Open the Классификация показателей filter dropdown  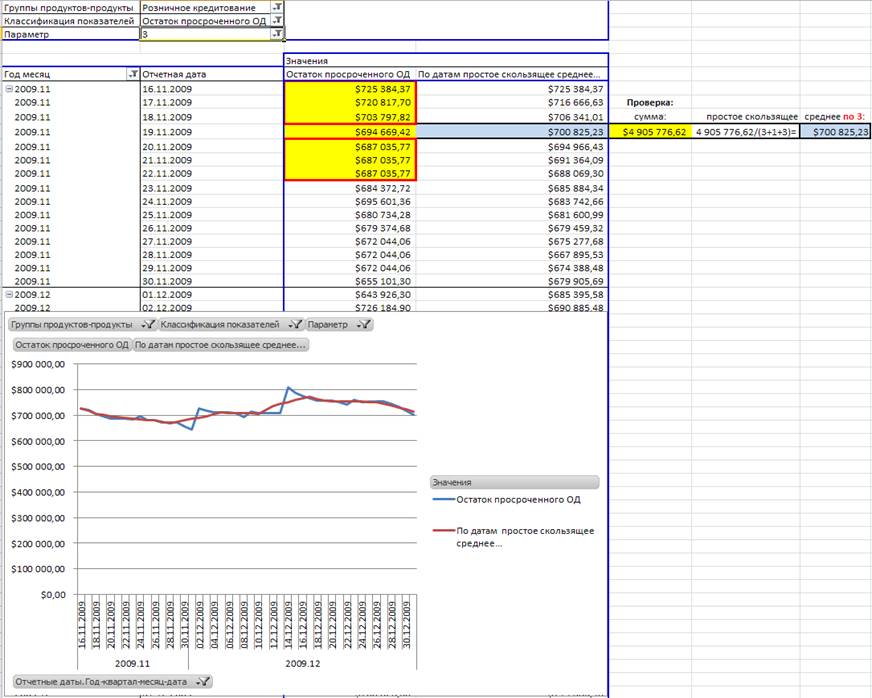click(277, 21)
